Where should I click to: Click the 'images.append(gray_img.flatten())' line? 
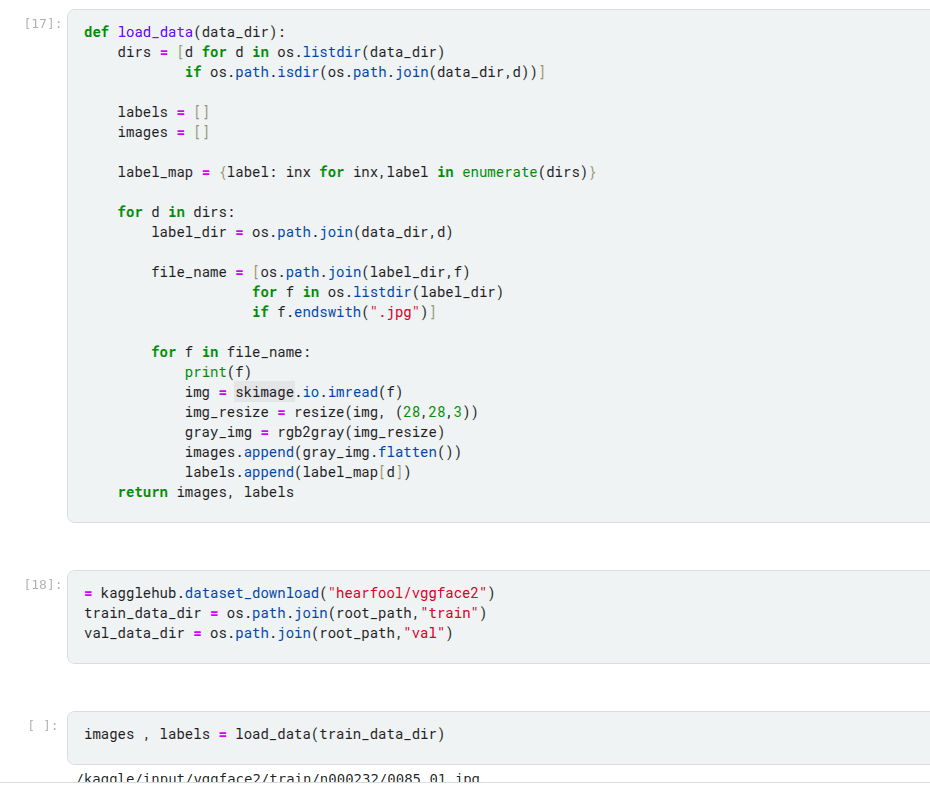coord(323,452)
